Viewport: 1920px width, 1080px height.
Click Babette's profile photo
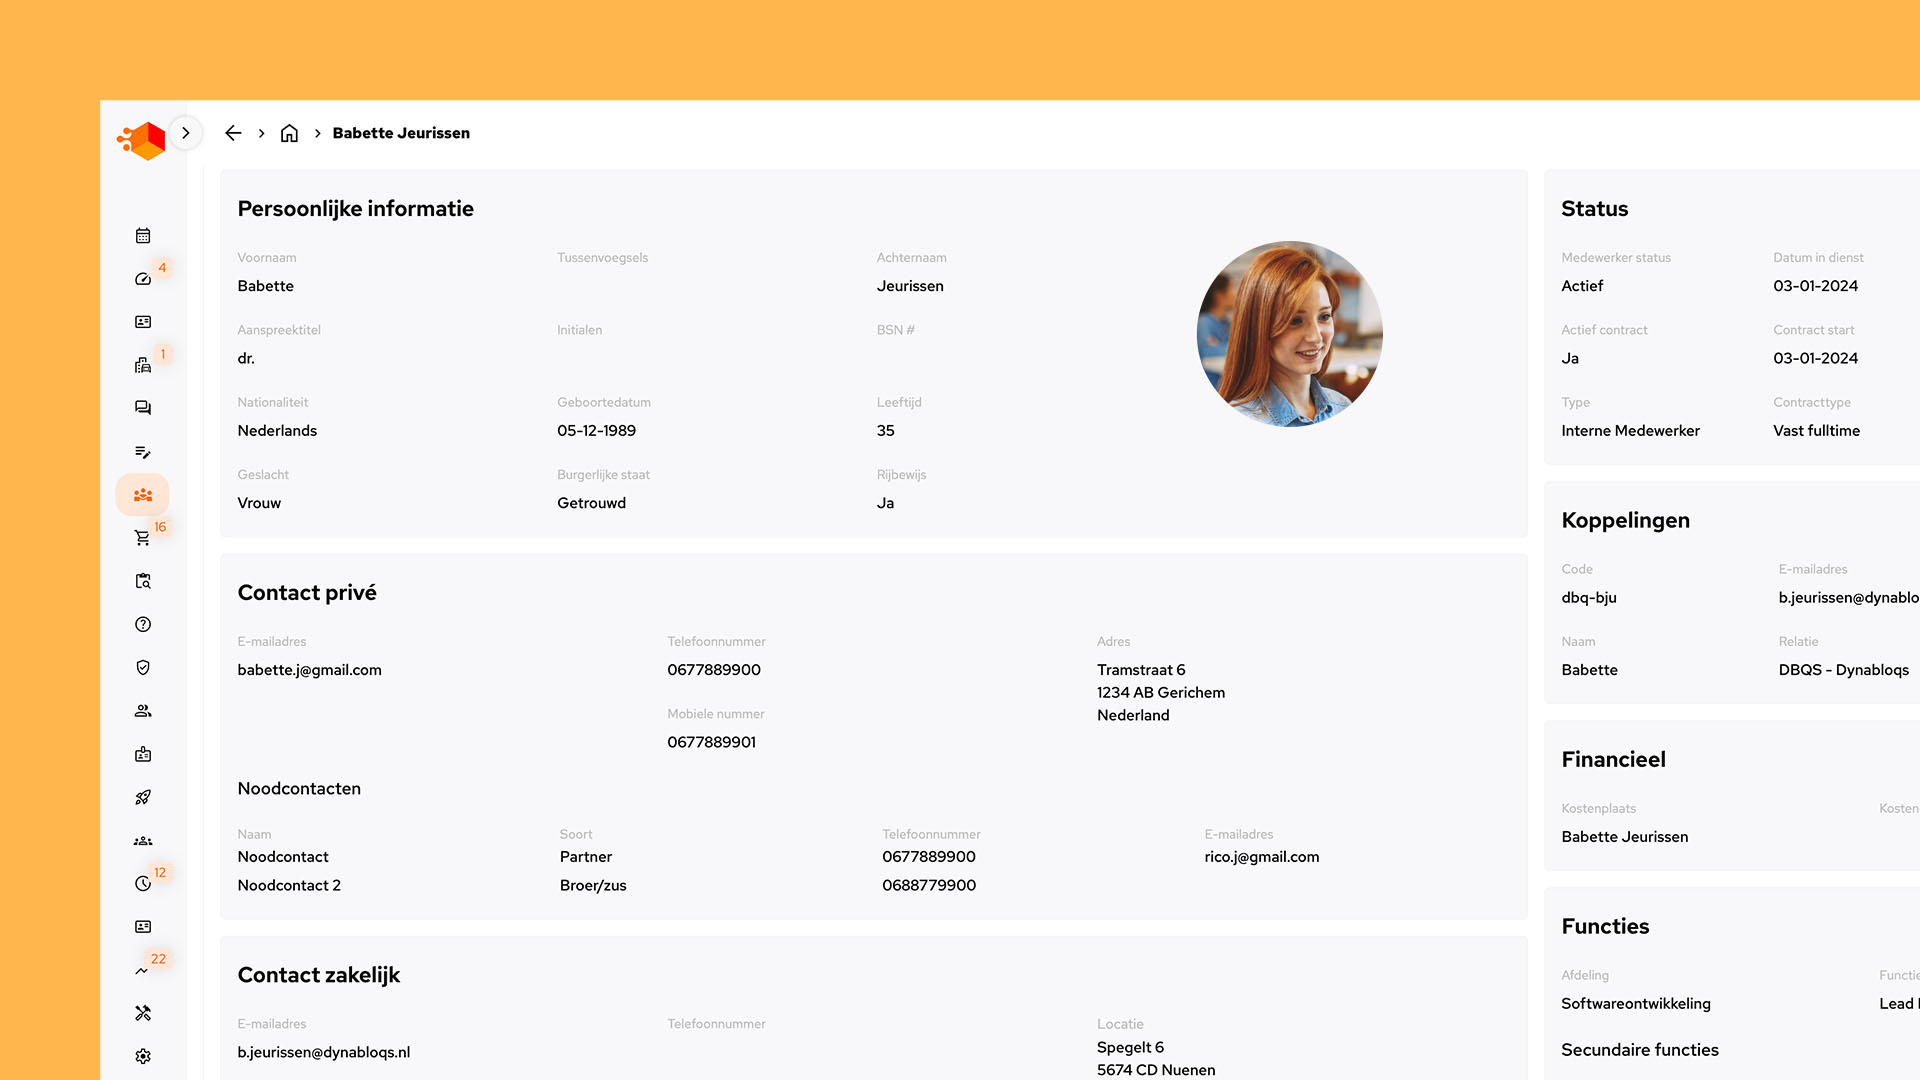coord(1289,334)
